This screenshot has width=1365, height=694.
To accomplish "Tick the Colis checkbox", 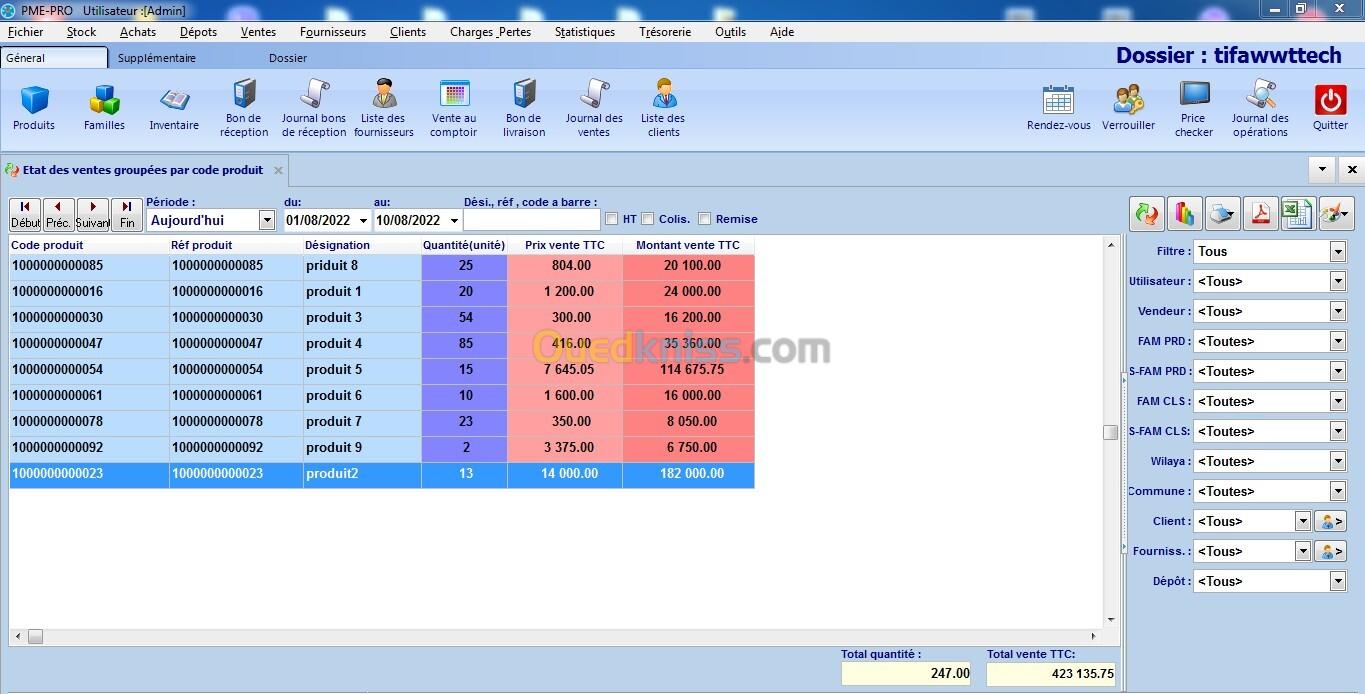I will (648, 219).
